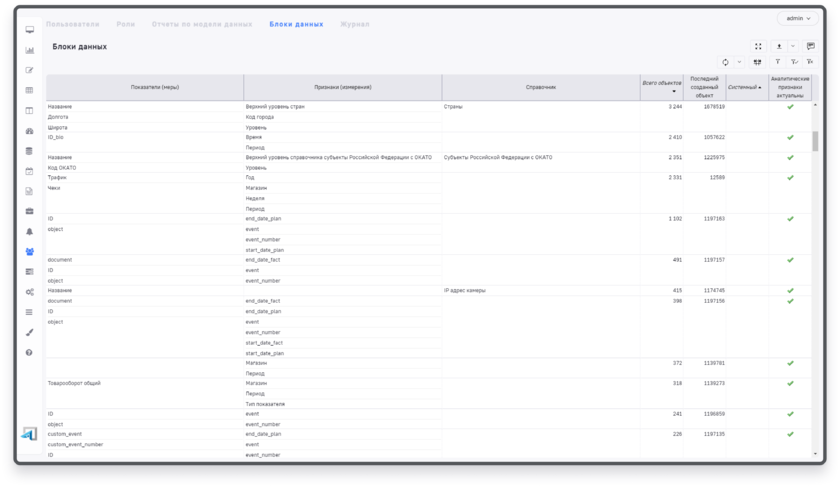The height and width of the screenshot is (487, 840).
Task: Click the paintbrush icon in the sidebar
Action: click(29, 333)
